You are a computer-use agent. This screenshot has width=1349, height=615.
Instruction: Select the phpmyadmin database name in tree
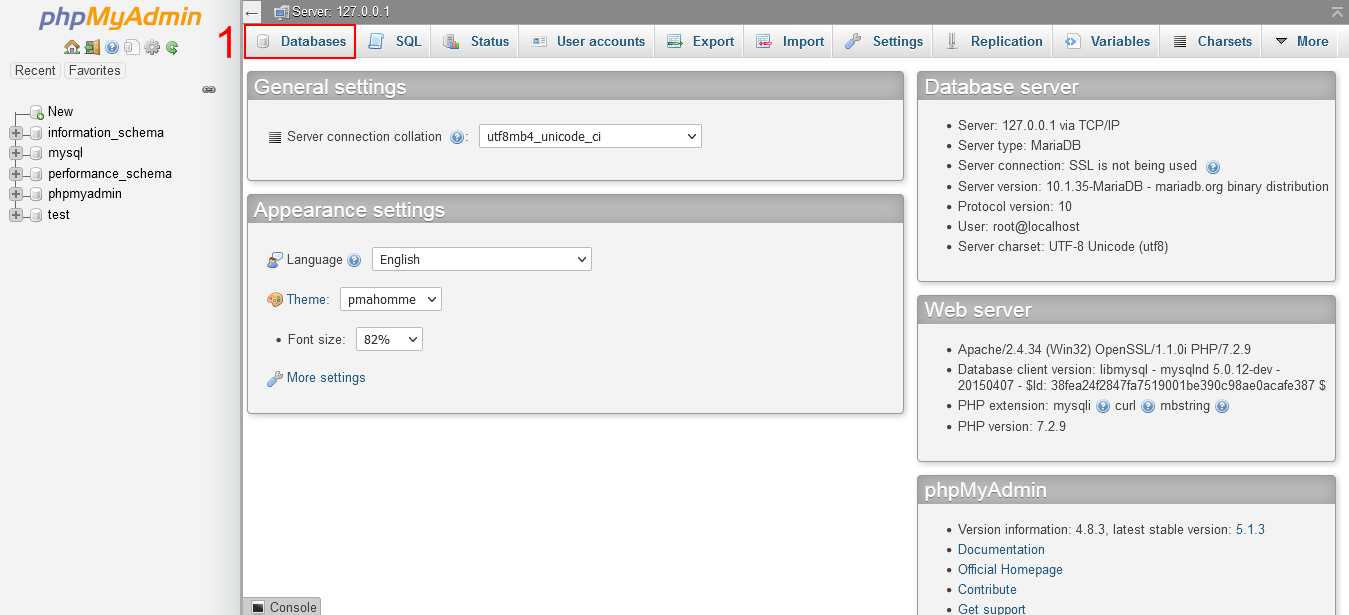[x=85, y=194]
